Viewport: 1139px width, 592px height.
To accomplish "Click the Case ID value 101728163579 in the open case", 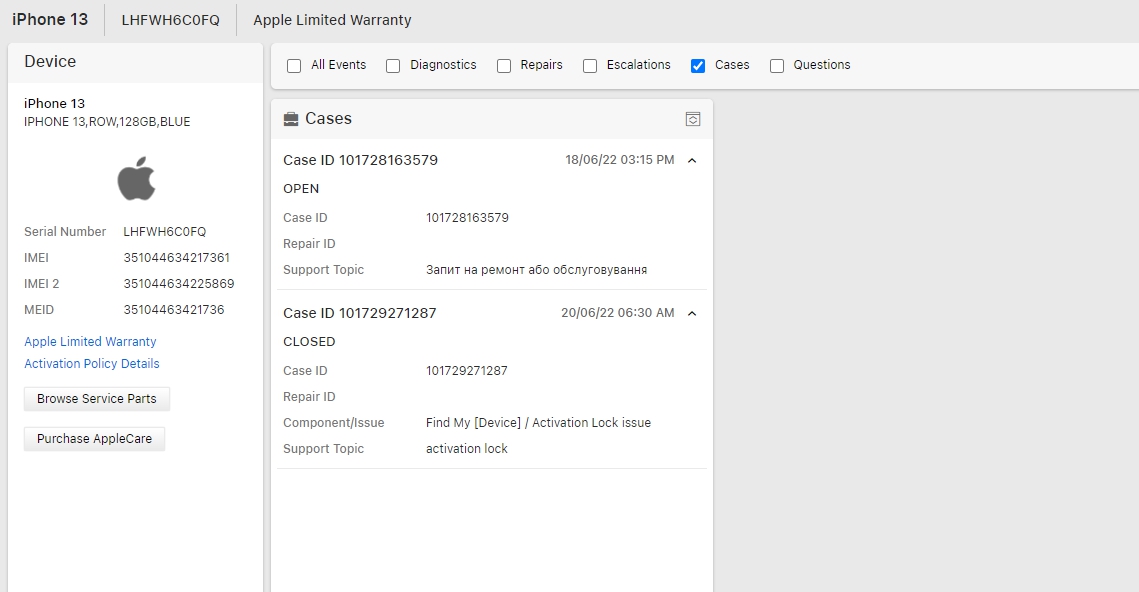I will click(467, 218).
